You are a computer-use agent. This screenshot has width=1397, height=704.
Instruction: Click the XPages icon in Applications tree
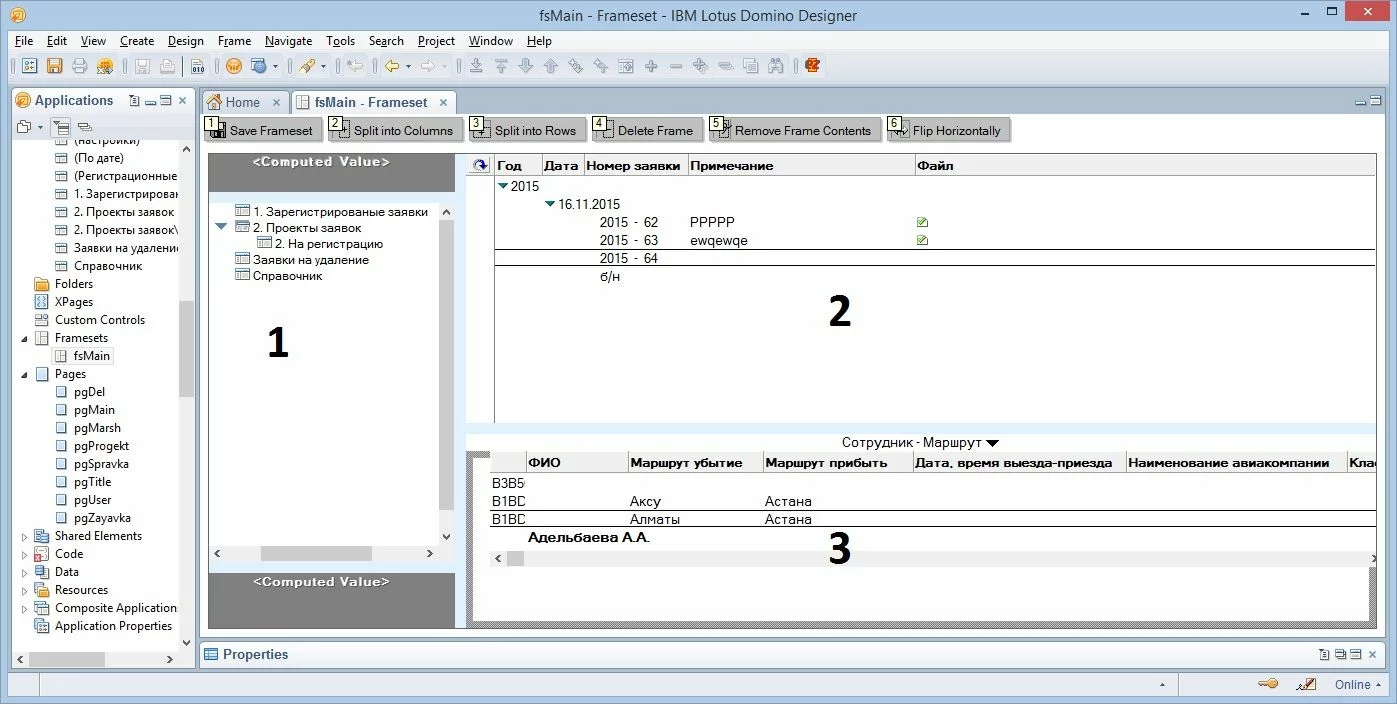(42, 302)
